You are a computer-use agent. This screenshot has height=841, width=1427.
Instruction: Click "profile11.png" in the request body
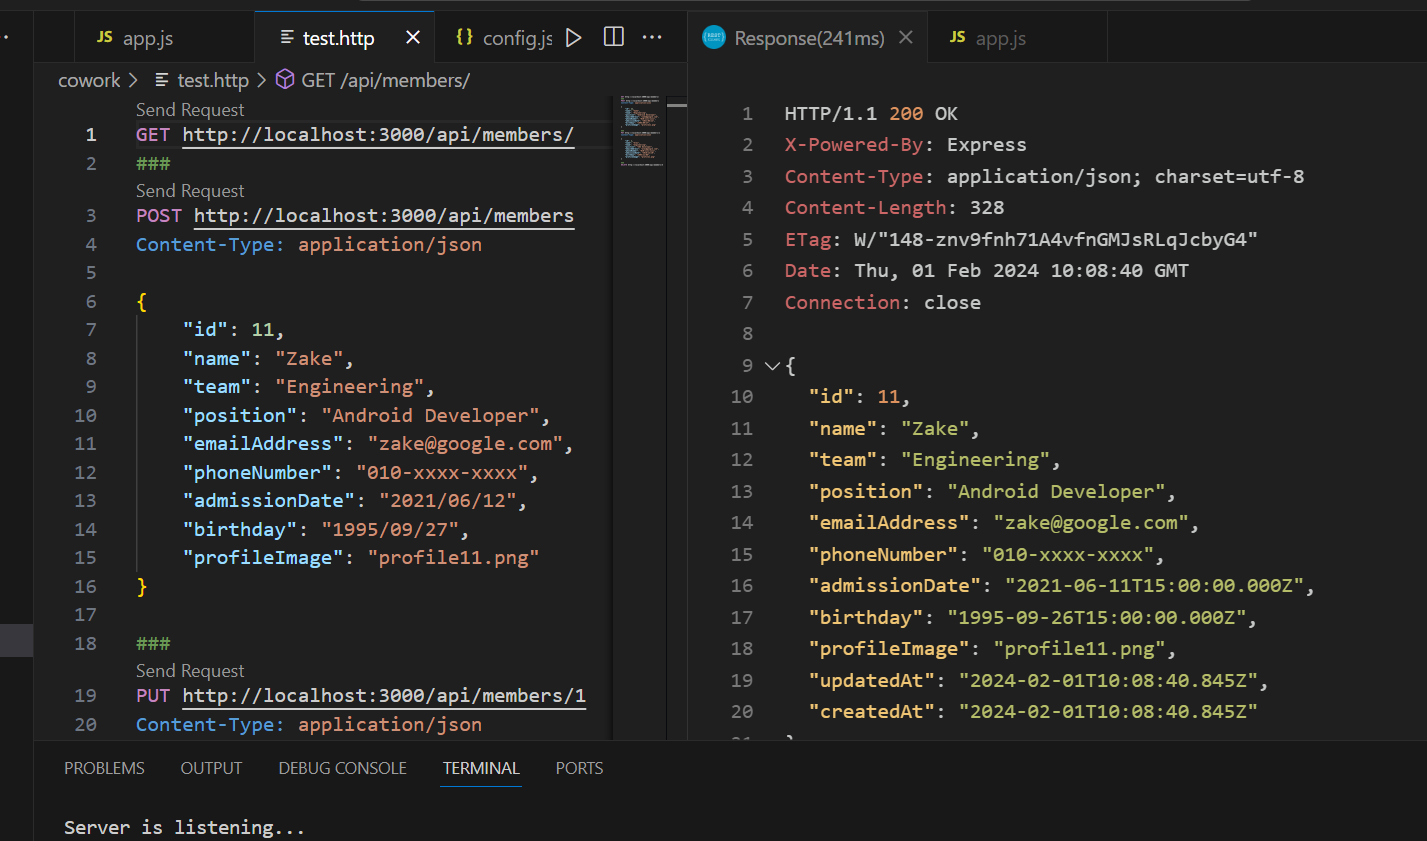[453, 558]
